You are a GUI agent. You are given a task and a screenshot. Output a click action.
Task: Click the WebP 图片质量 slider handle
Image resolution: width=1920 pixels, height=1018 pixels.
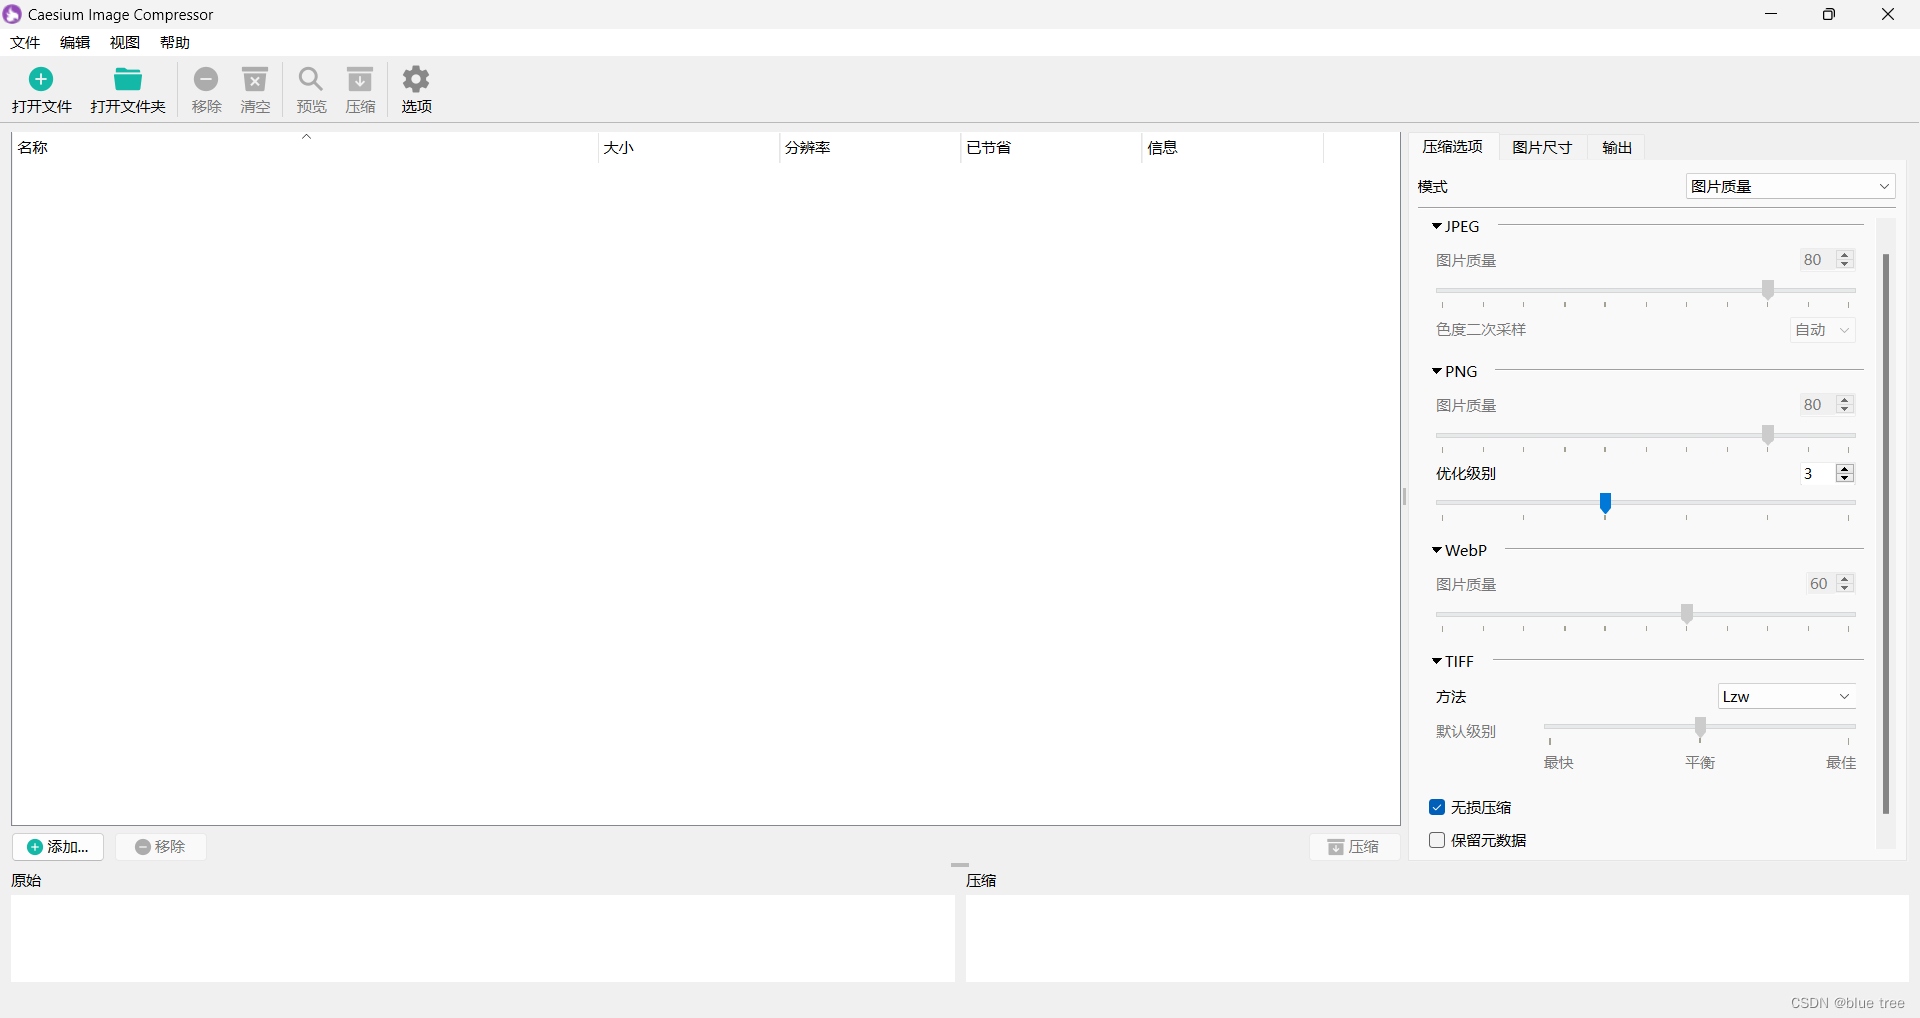pyautogui.click(x=1687, y=614)
